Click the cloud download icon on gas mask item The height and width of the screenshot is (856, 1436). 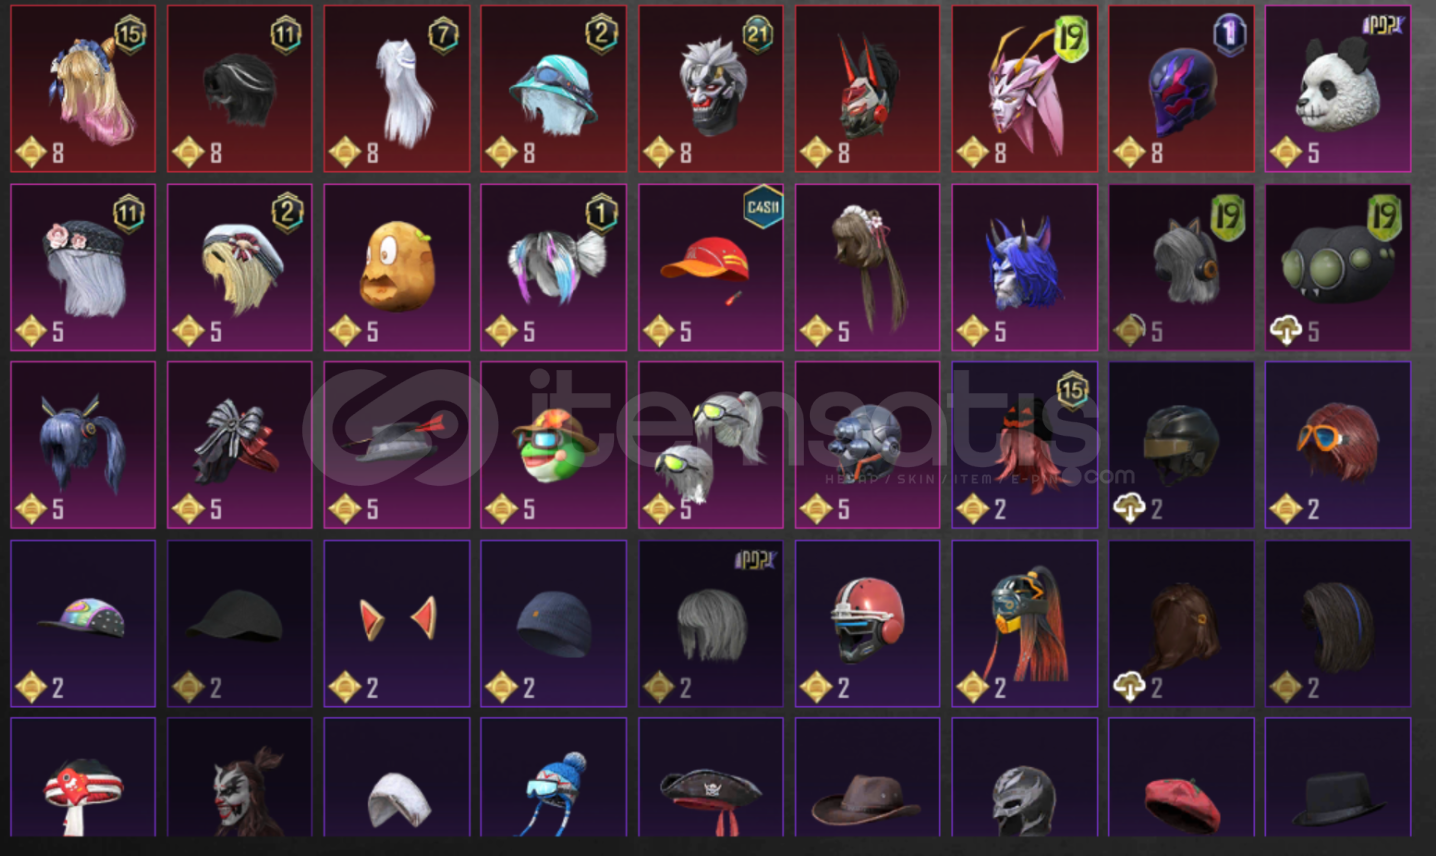pos(1285,331)
